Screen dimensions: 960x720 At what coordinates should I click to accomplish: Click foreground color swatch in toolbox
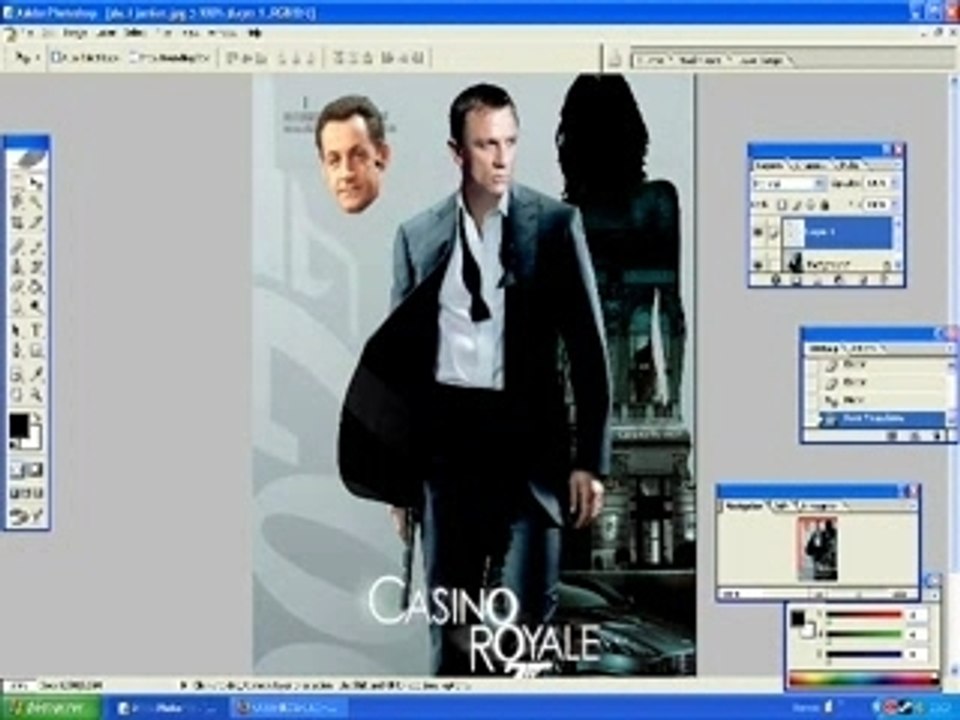[x=18, y=424]
